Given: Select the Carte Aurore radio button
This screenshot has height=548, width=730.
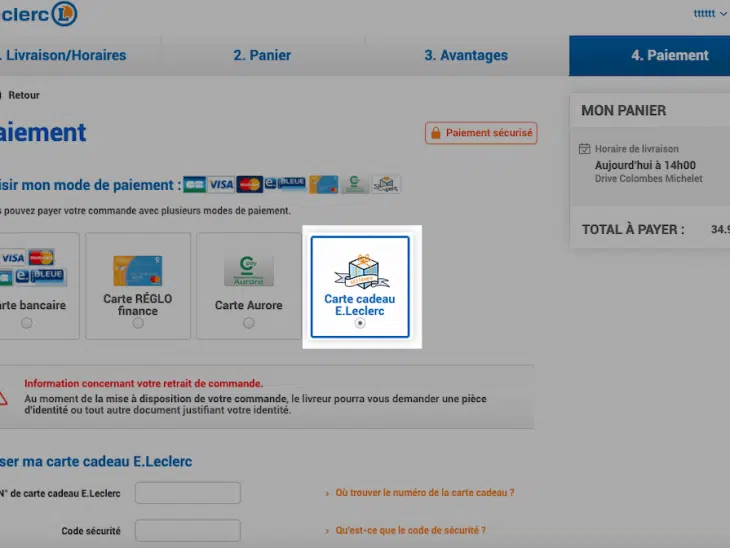Looking at the screenshot, I should coord(249,323).
